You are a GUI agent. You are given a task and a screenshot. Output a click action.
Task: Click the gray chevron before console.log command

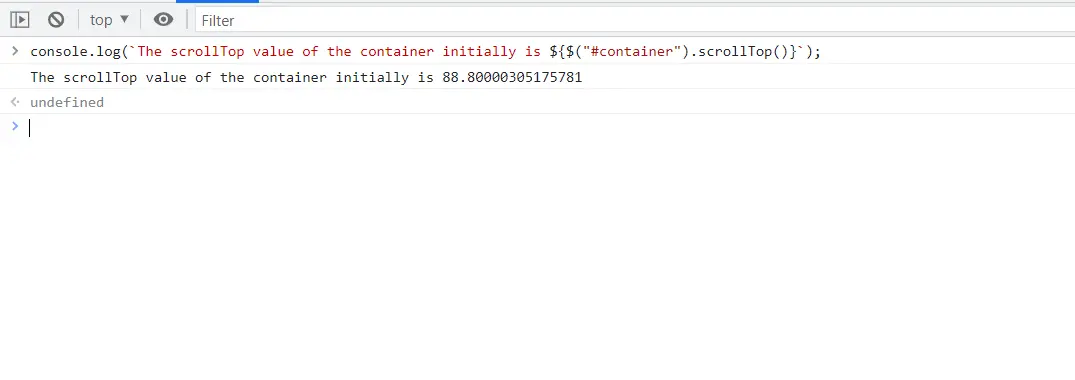15,51
